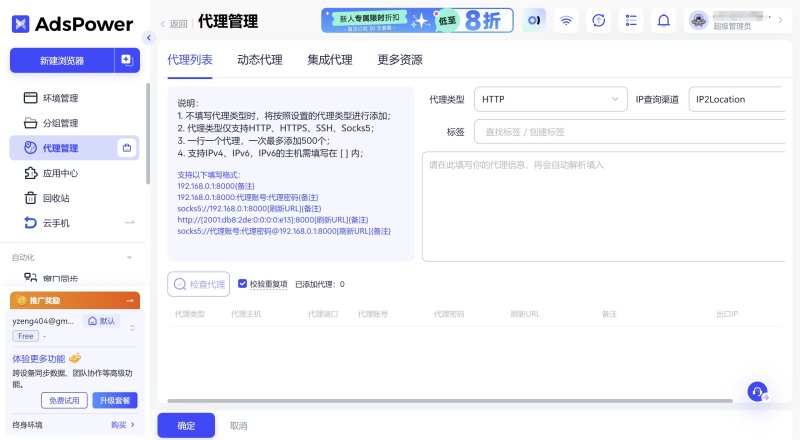The image size is (800, 440).
Task: Click the 环境管理 window icon
Action: tap(31, 97)
